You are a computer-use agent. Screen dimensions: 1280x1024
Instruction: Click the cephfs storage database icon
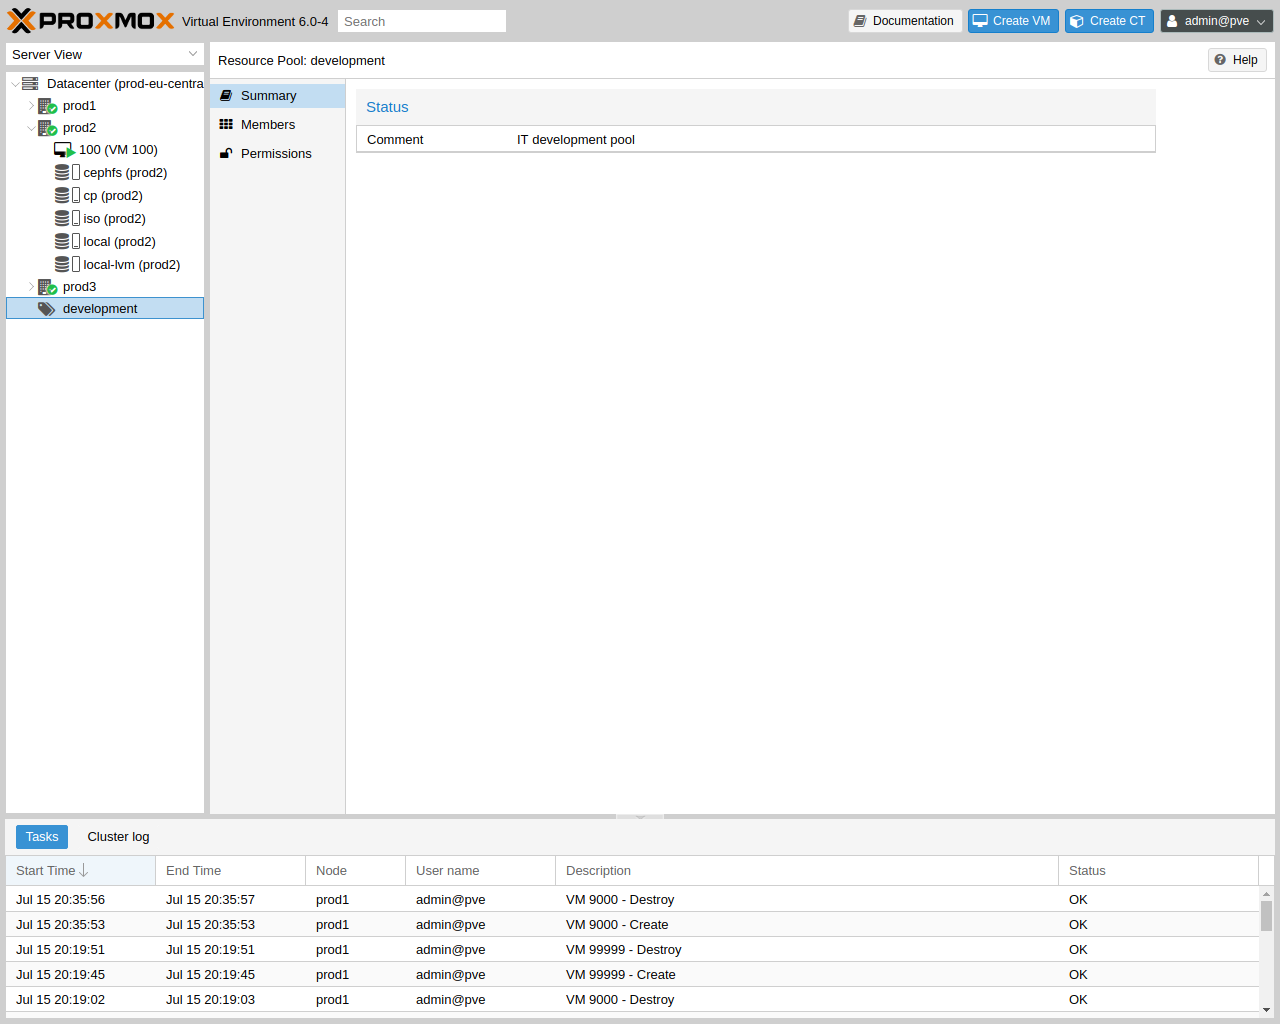pyautogui.click(x=63, y=173)
